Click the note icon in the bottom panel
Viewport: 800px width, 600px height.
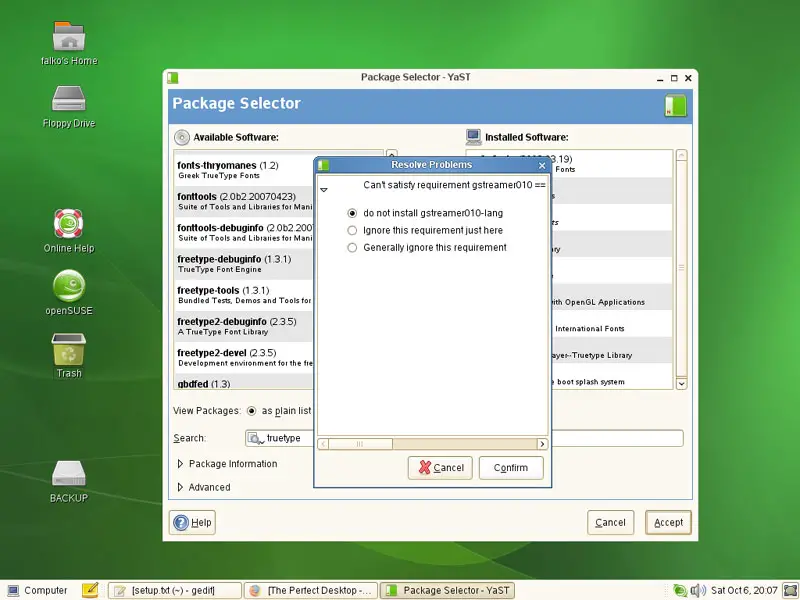[90, 590]
